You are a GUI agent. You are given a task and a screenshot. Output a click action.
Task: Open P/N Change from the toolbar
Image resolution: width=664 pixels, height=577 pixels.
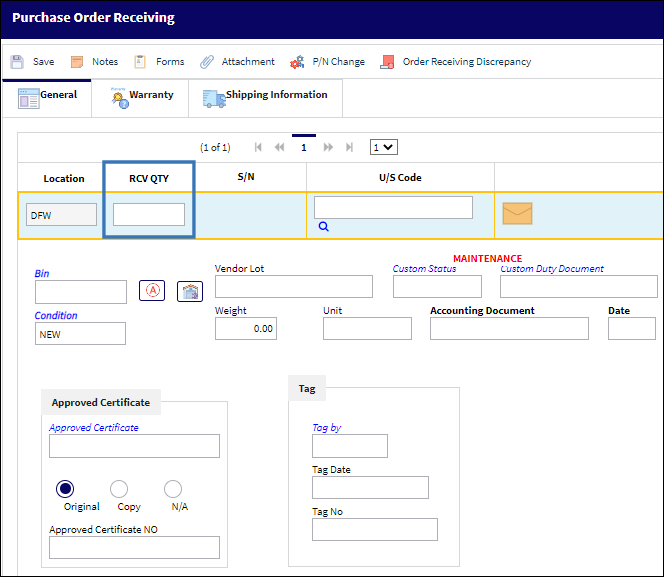[338, 62]
